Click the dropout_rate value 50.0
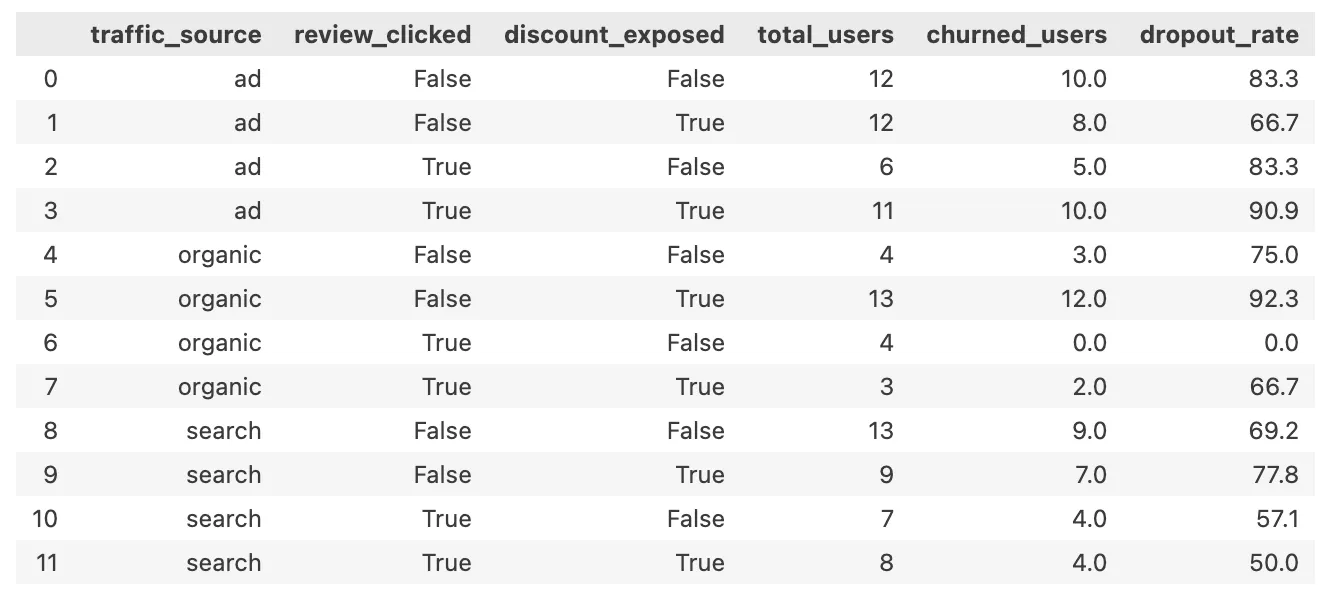 [1274, 563]
